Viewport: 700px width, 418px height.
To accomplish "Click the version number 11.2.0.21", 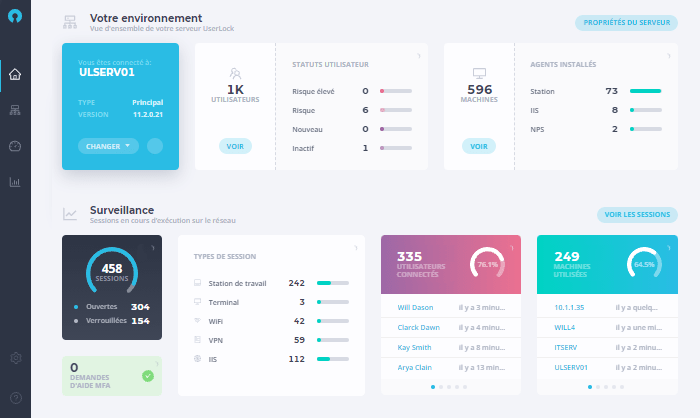I will 148,115.
